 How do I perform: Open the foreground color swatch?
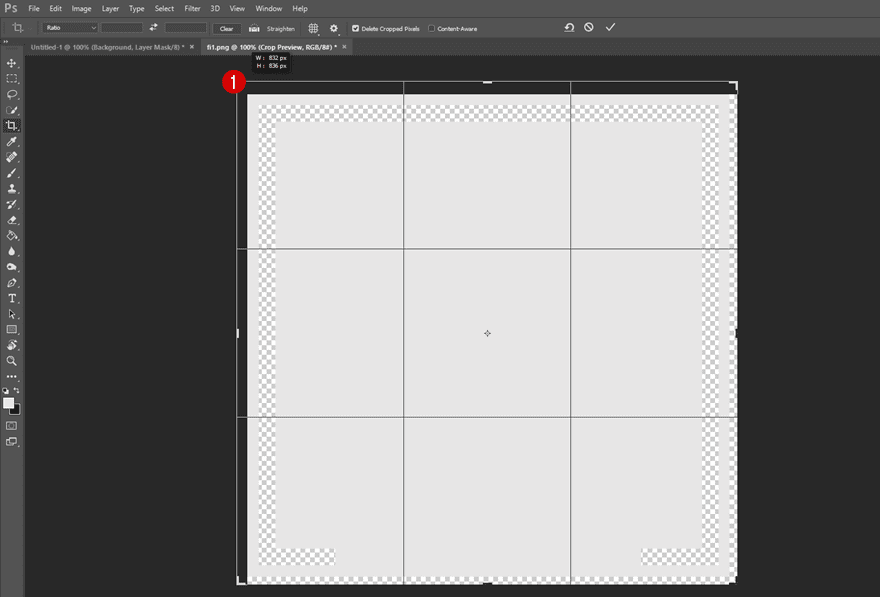8,403
